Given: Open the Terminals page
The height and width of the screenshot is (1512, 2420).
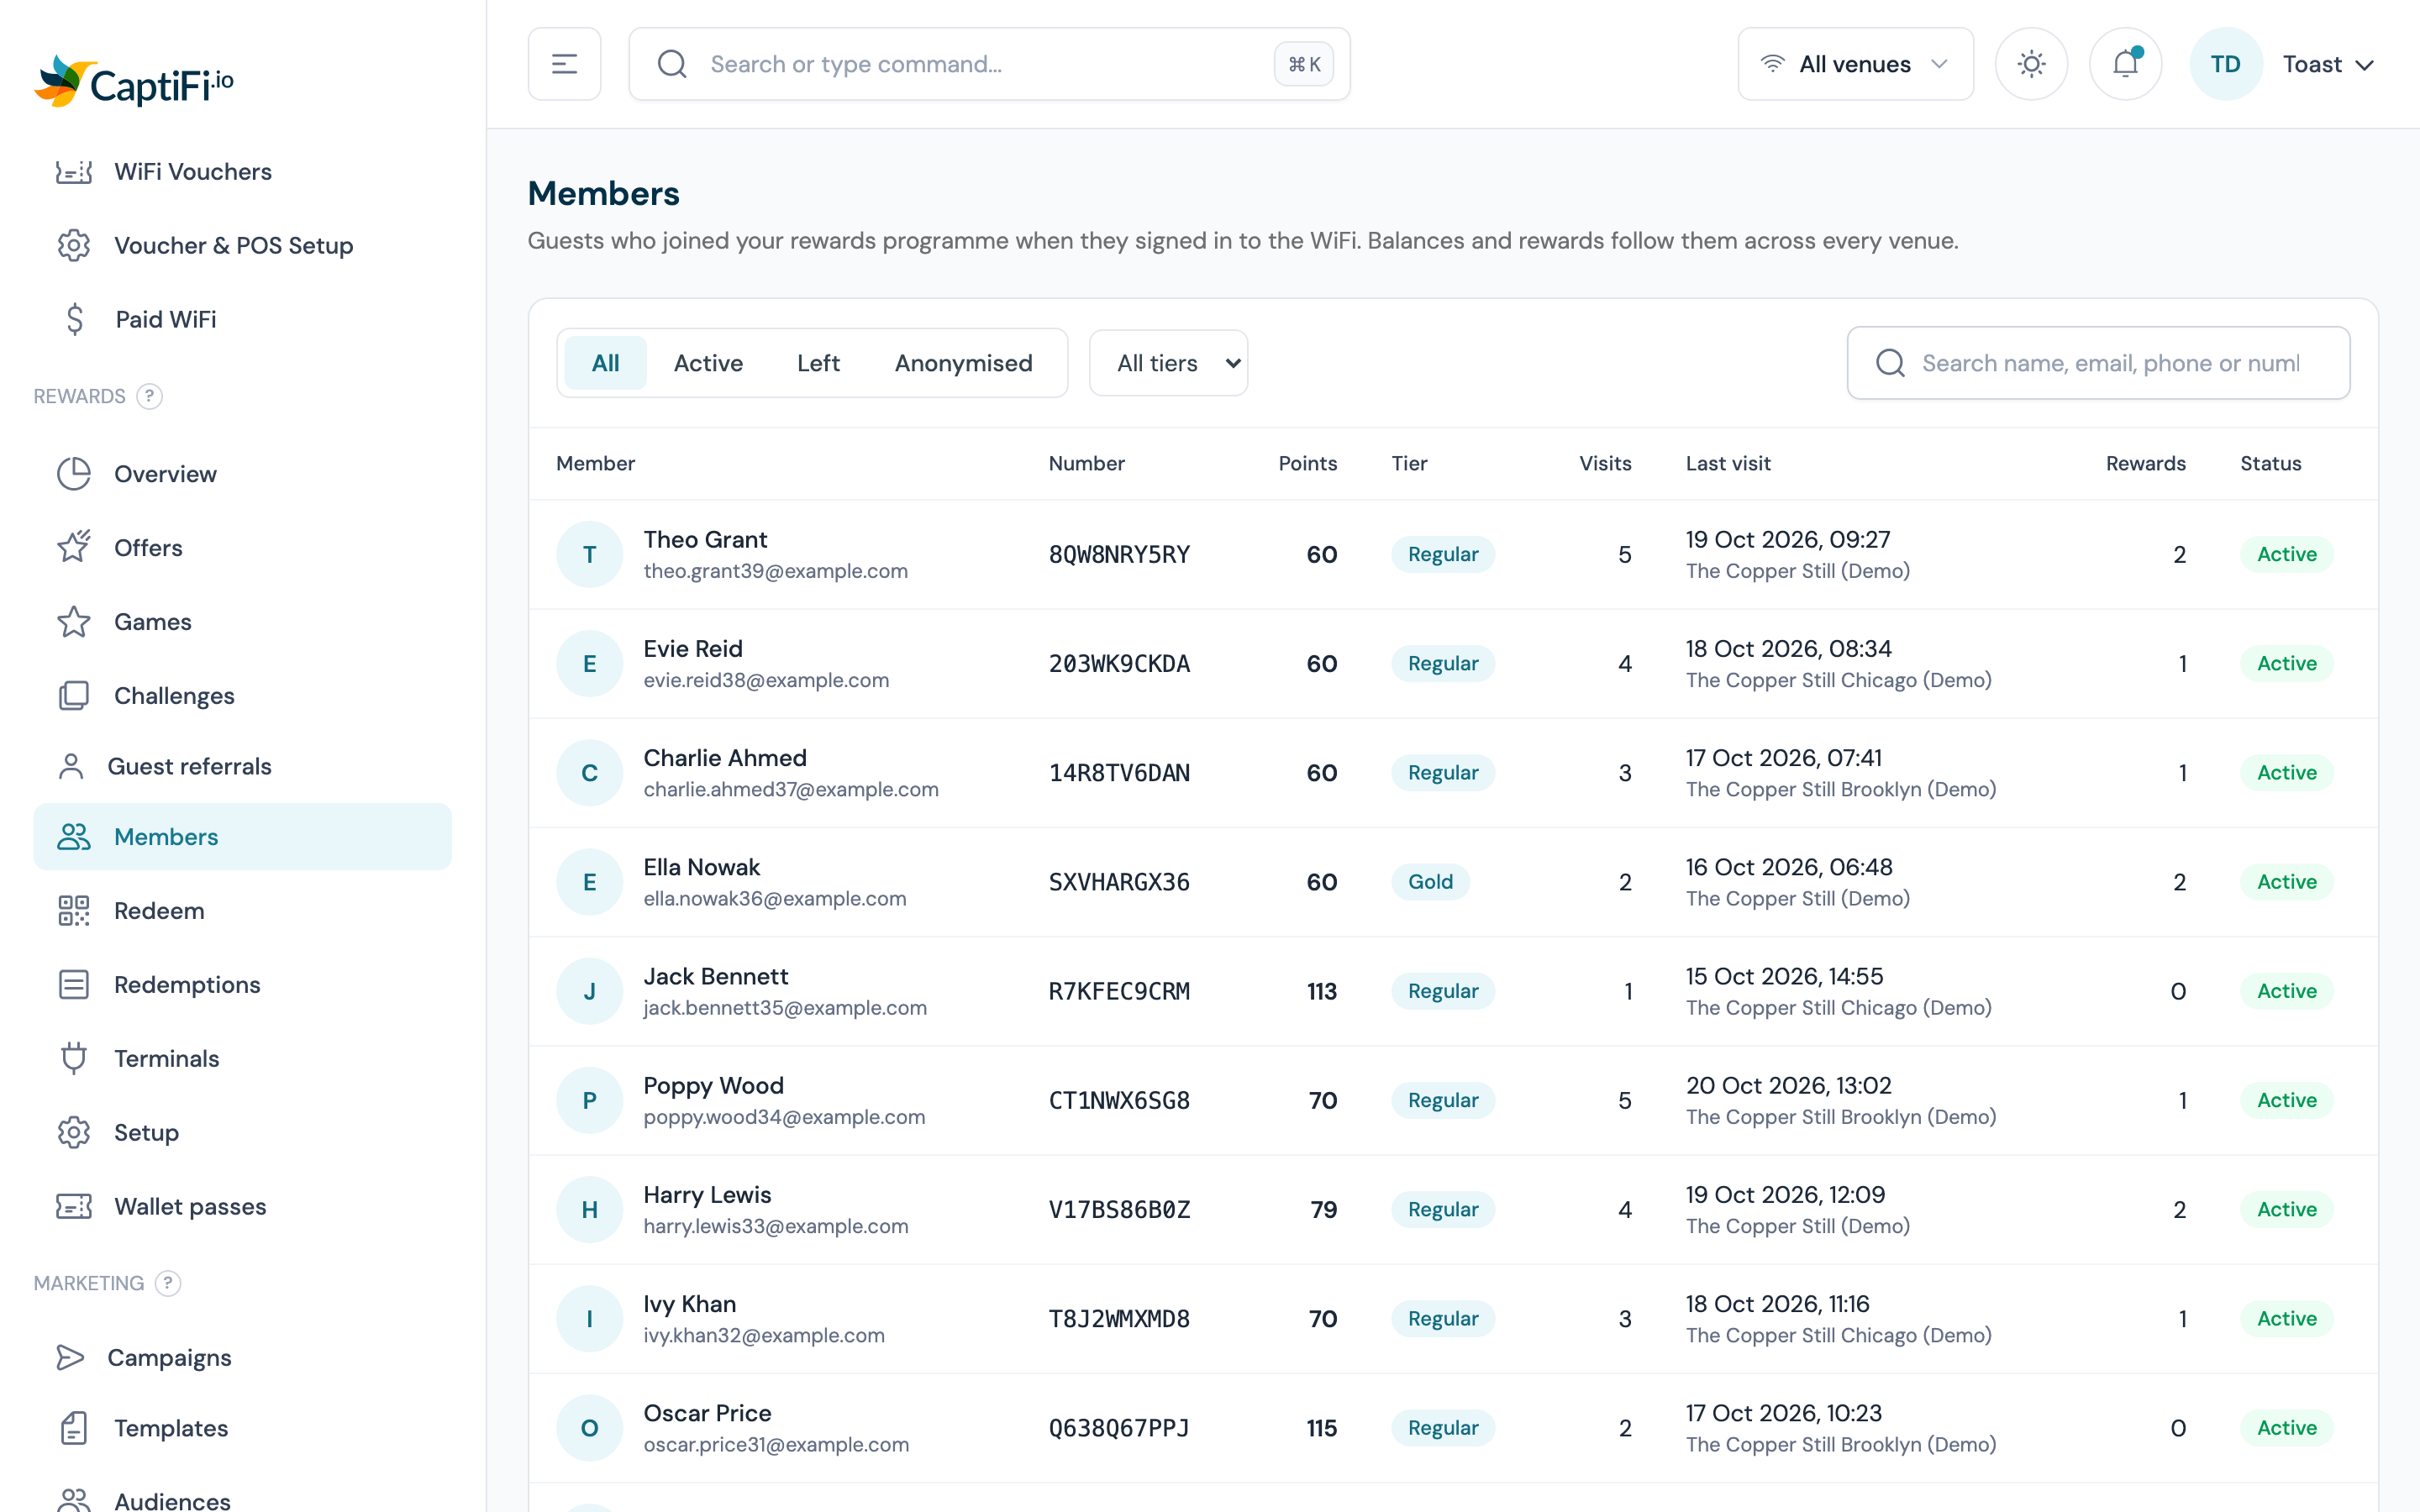Looking at the screenshot, I should pos(242,1059).
